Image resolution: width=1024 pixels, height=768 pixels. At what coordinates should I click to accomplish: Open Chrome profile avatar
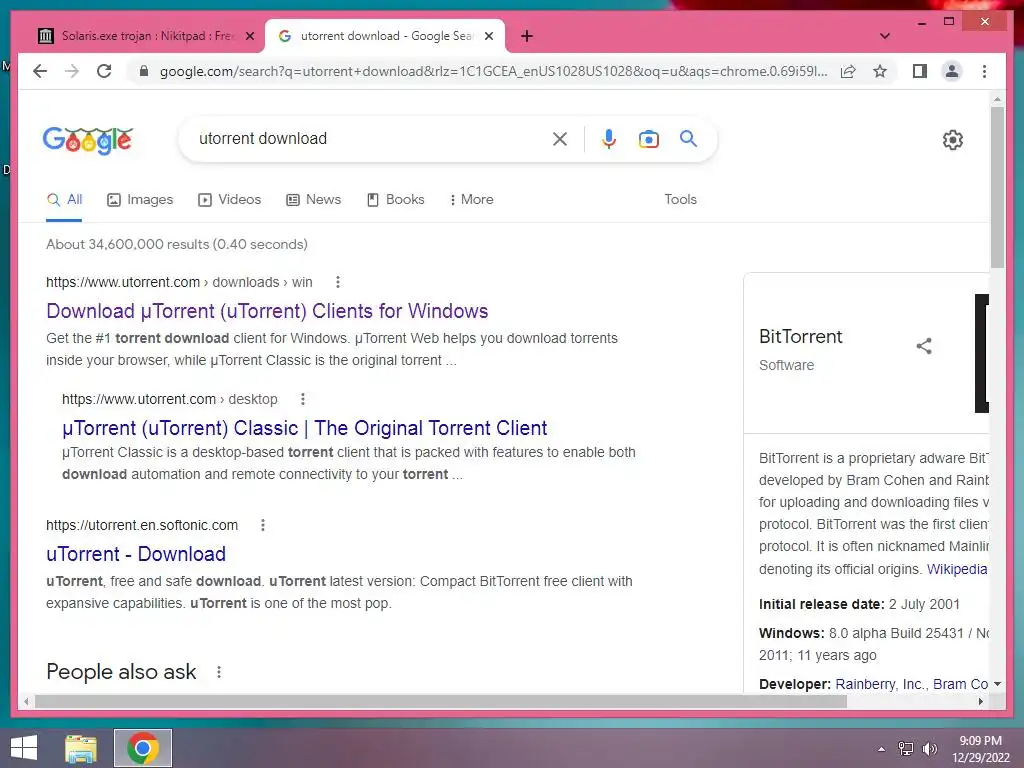click(952, 71)
